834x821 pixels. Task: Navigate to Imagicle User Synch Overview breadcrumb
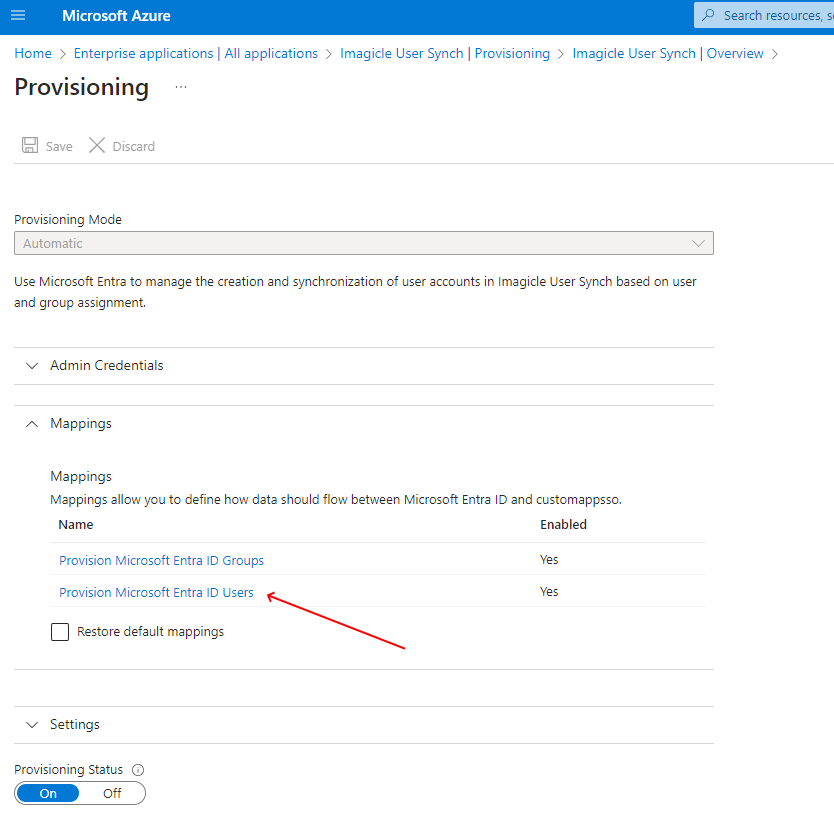click(667, 53)
